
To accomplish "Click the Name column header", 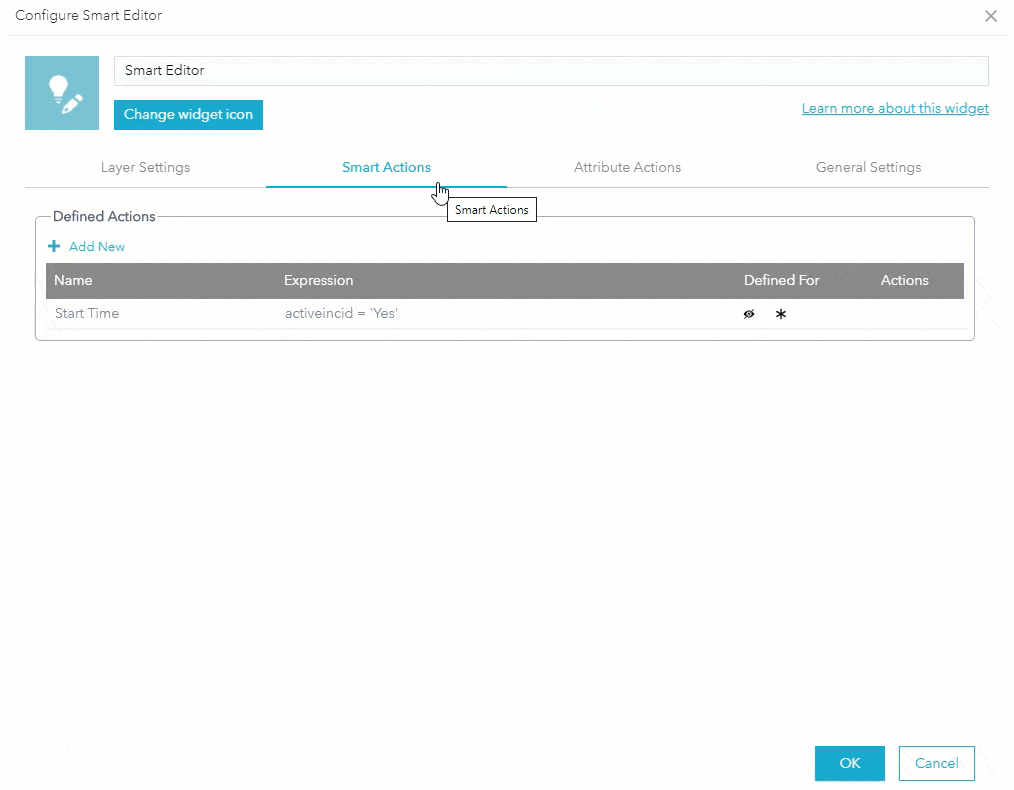I will [x=73, y=280].
